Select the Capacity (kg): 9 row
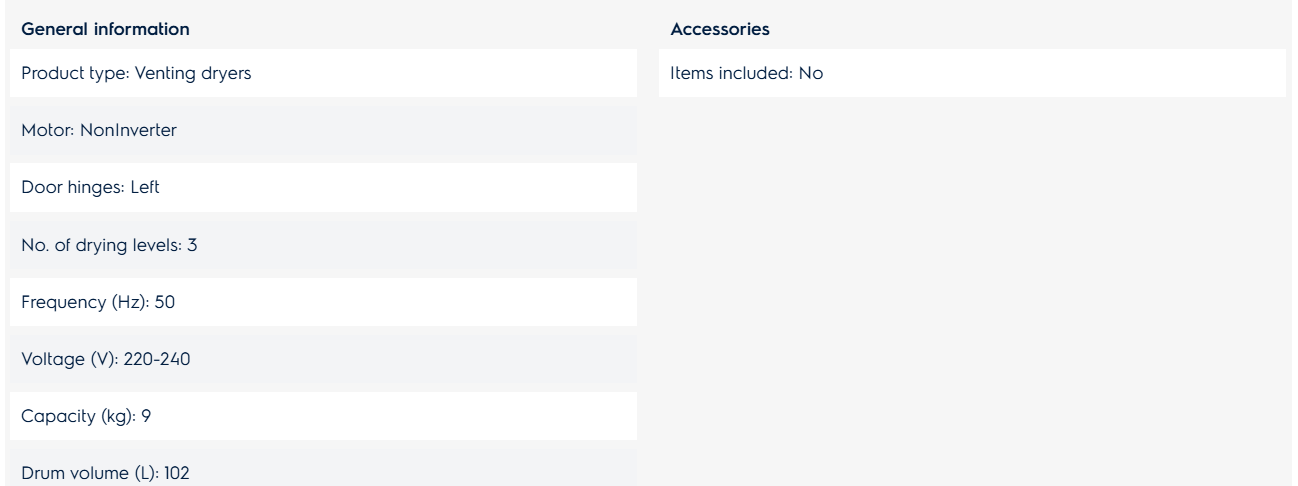 pos(323,416)
